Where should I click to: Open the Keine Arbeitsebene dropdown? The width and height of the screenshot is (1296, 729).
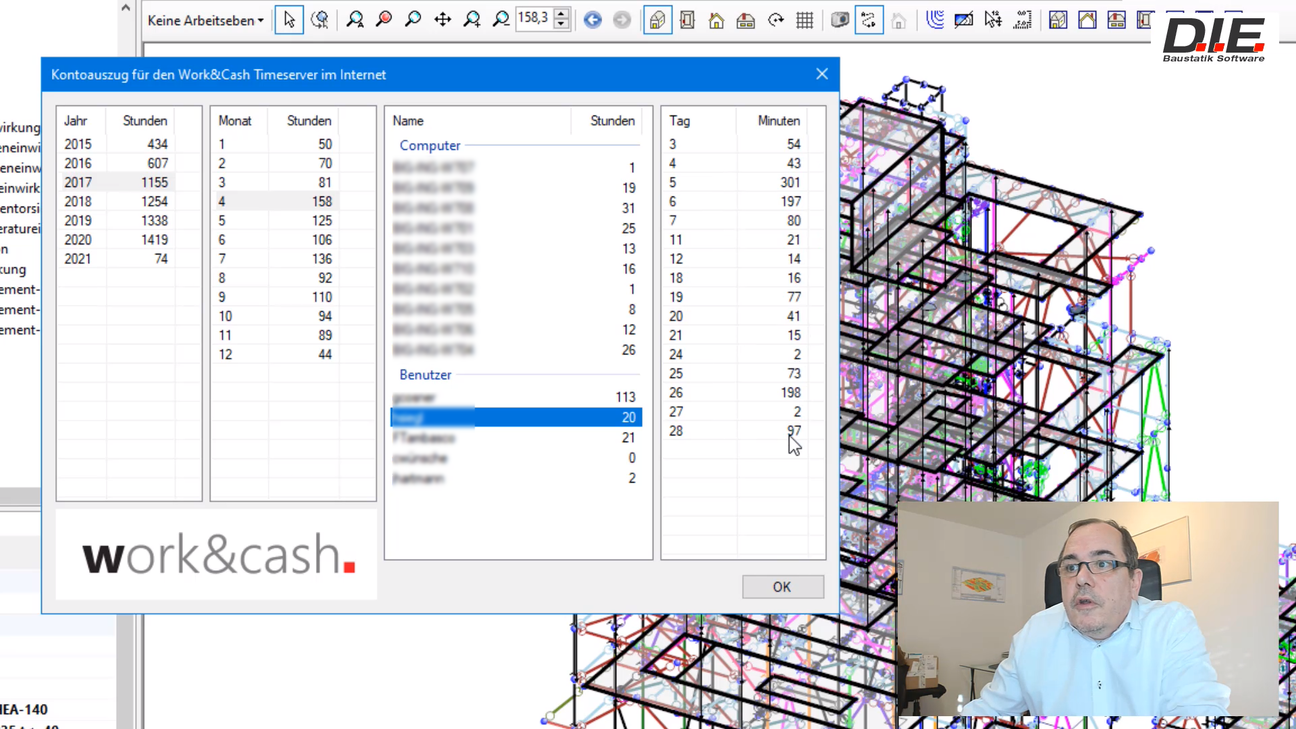tap(206, 20)
